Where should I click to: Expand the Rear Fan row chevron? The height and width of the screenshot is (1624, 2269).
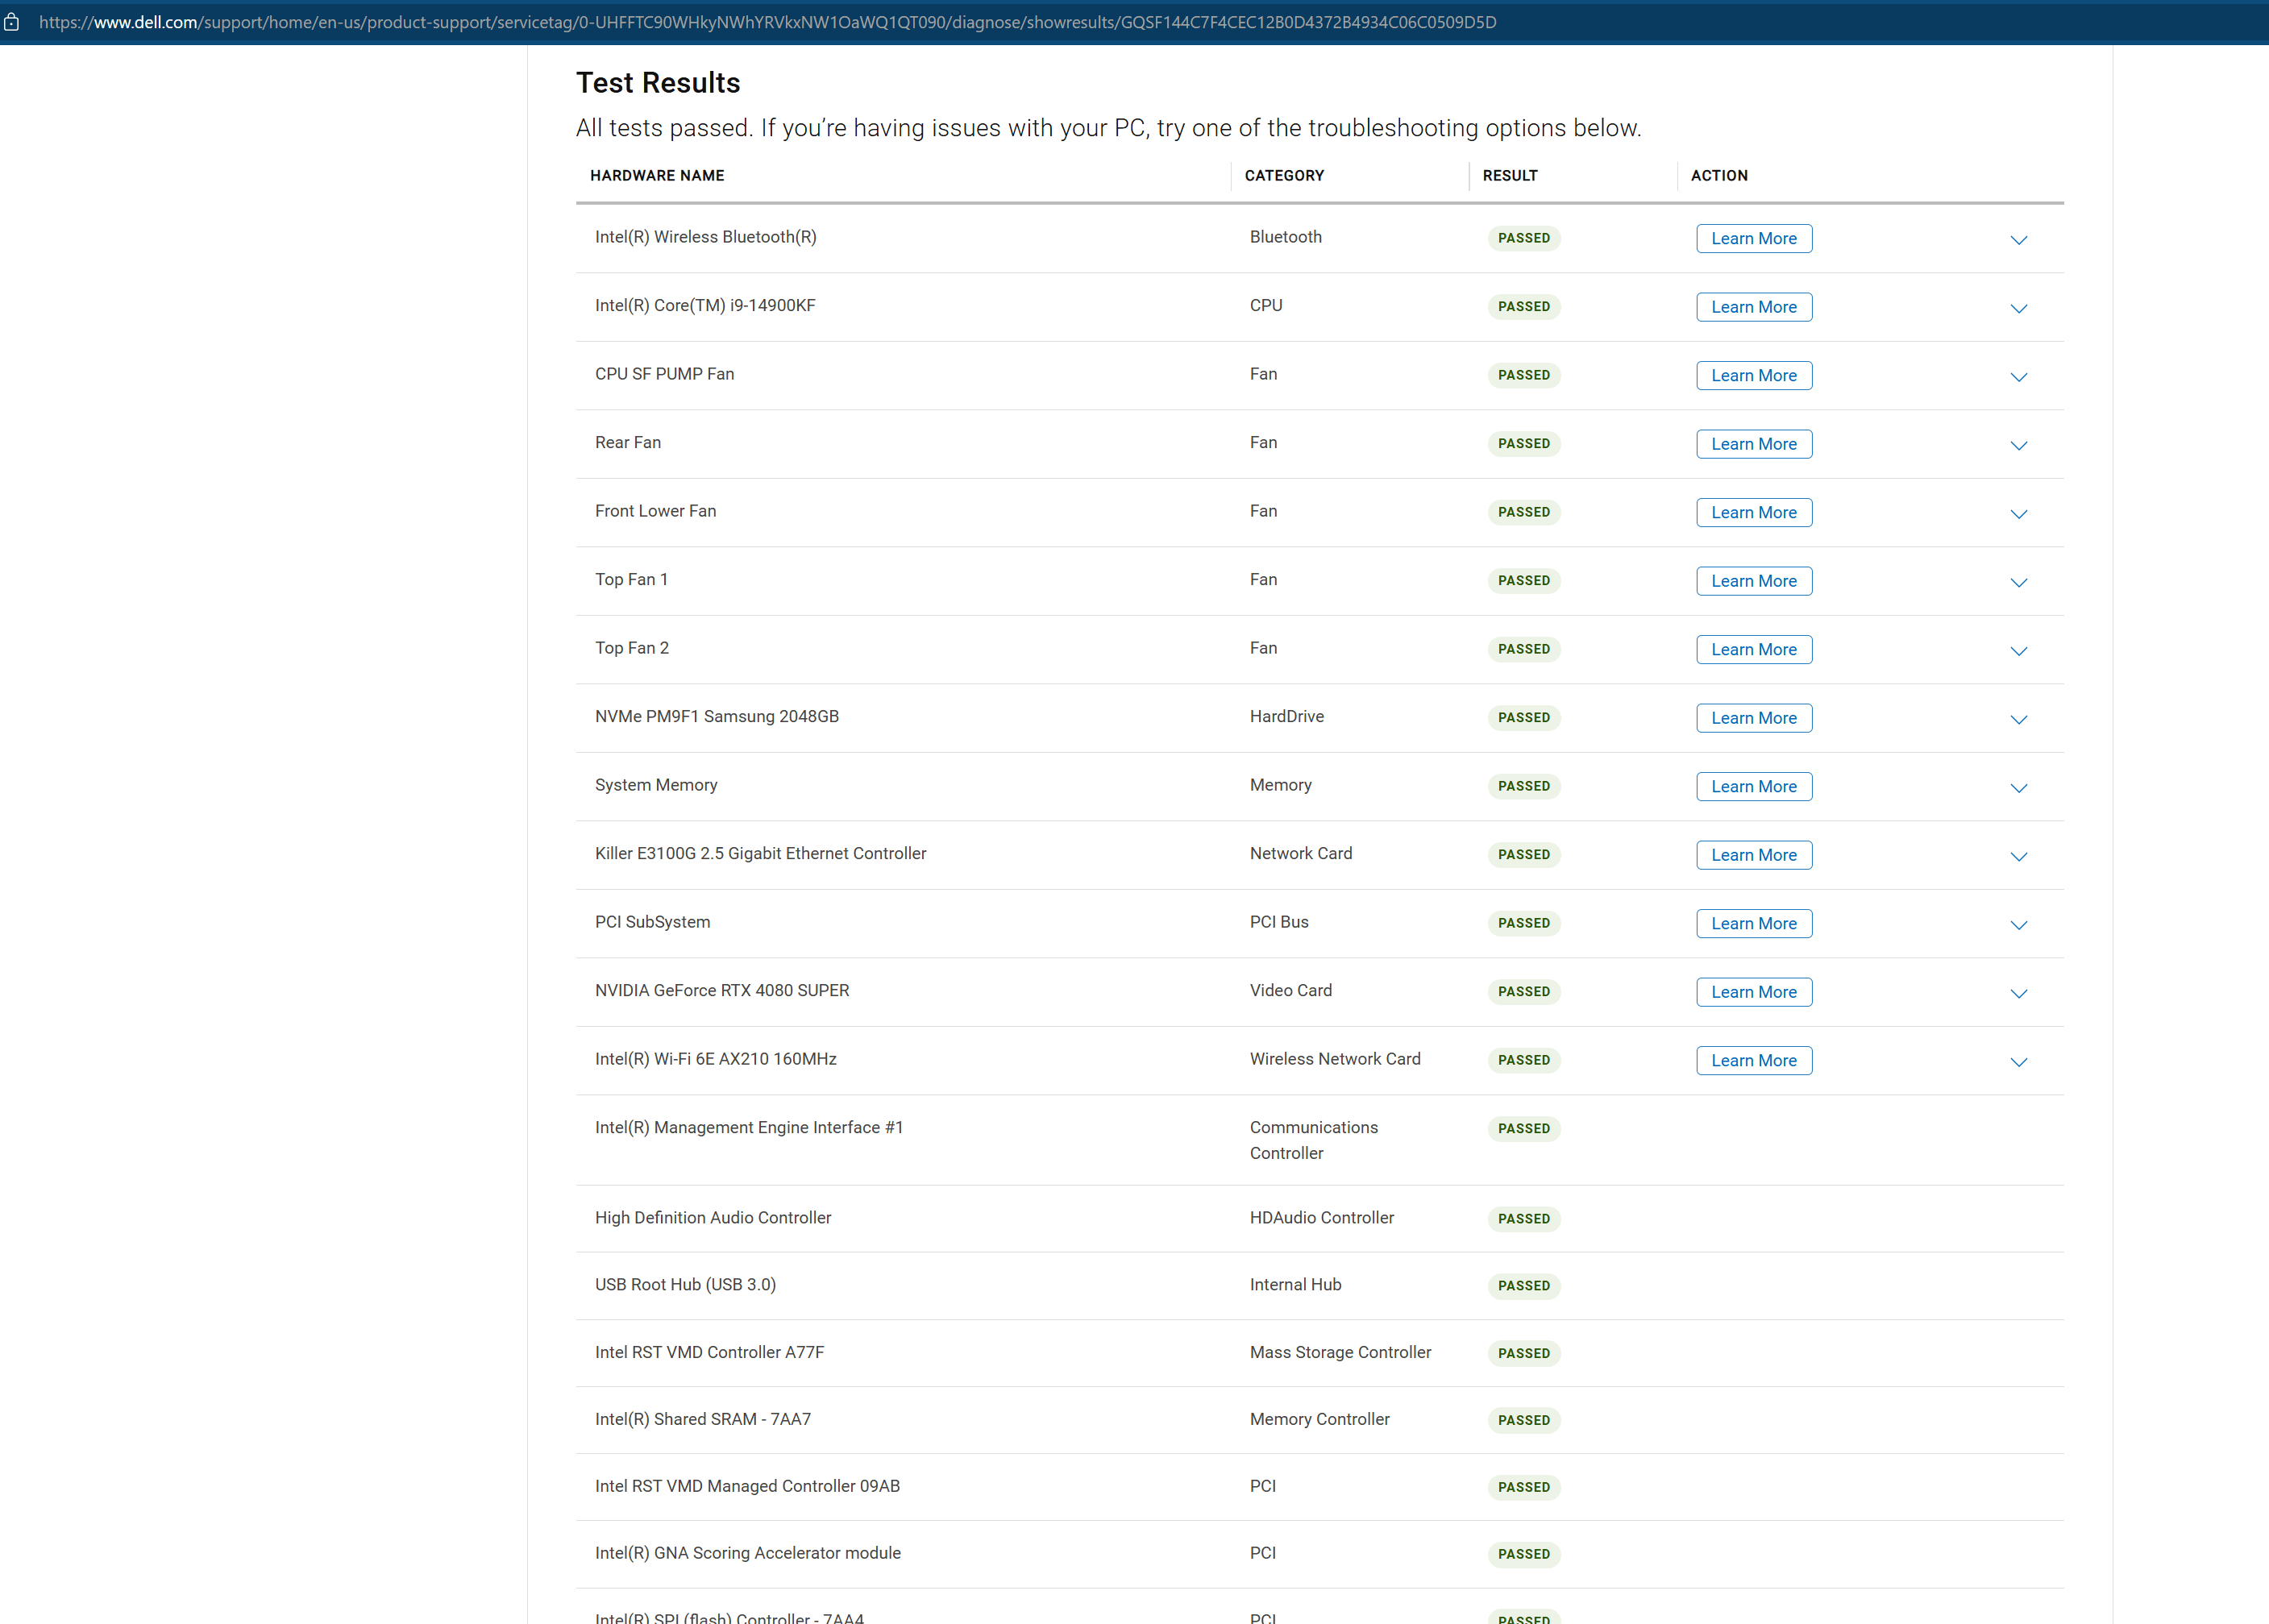(x=2018, y=446)
